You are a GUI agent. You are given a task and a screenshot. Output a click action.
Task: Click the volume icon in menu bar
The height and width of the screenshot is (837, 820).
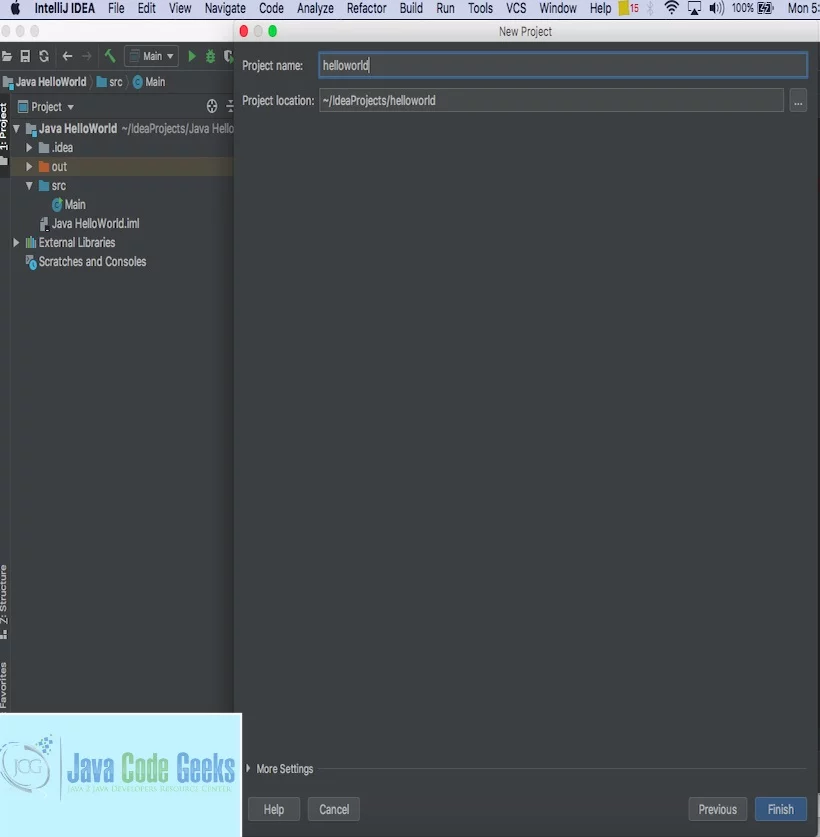pos(716,8)
